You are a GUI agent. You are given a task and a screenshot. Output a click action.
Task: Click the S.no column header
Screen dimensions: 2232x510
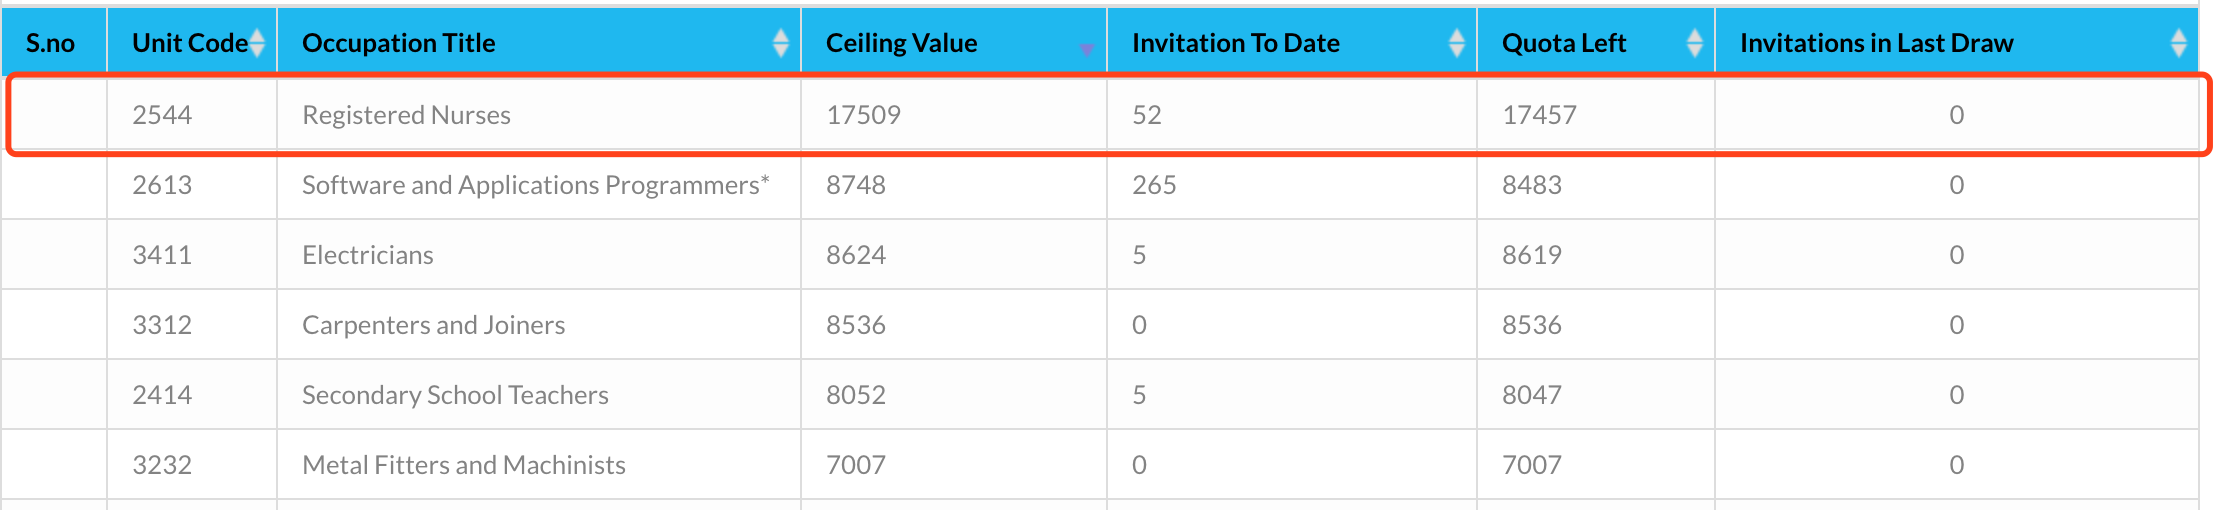click(x=51, y=43)
